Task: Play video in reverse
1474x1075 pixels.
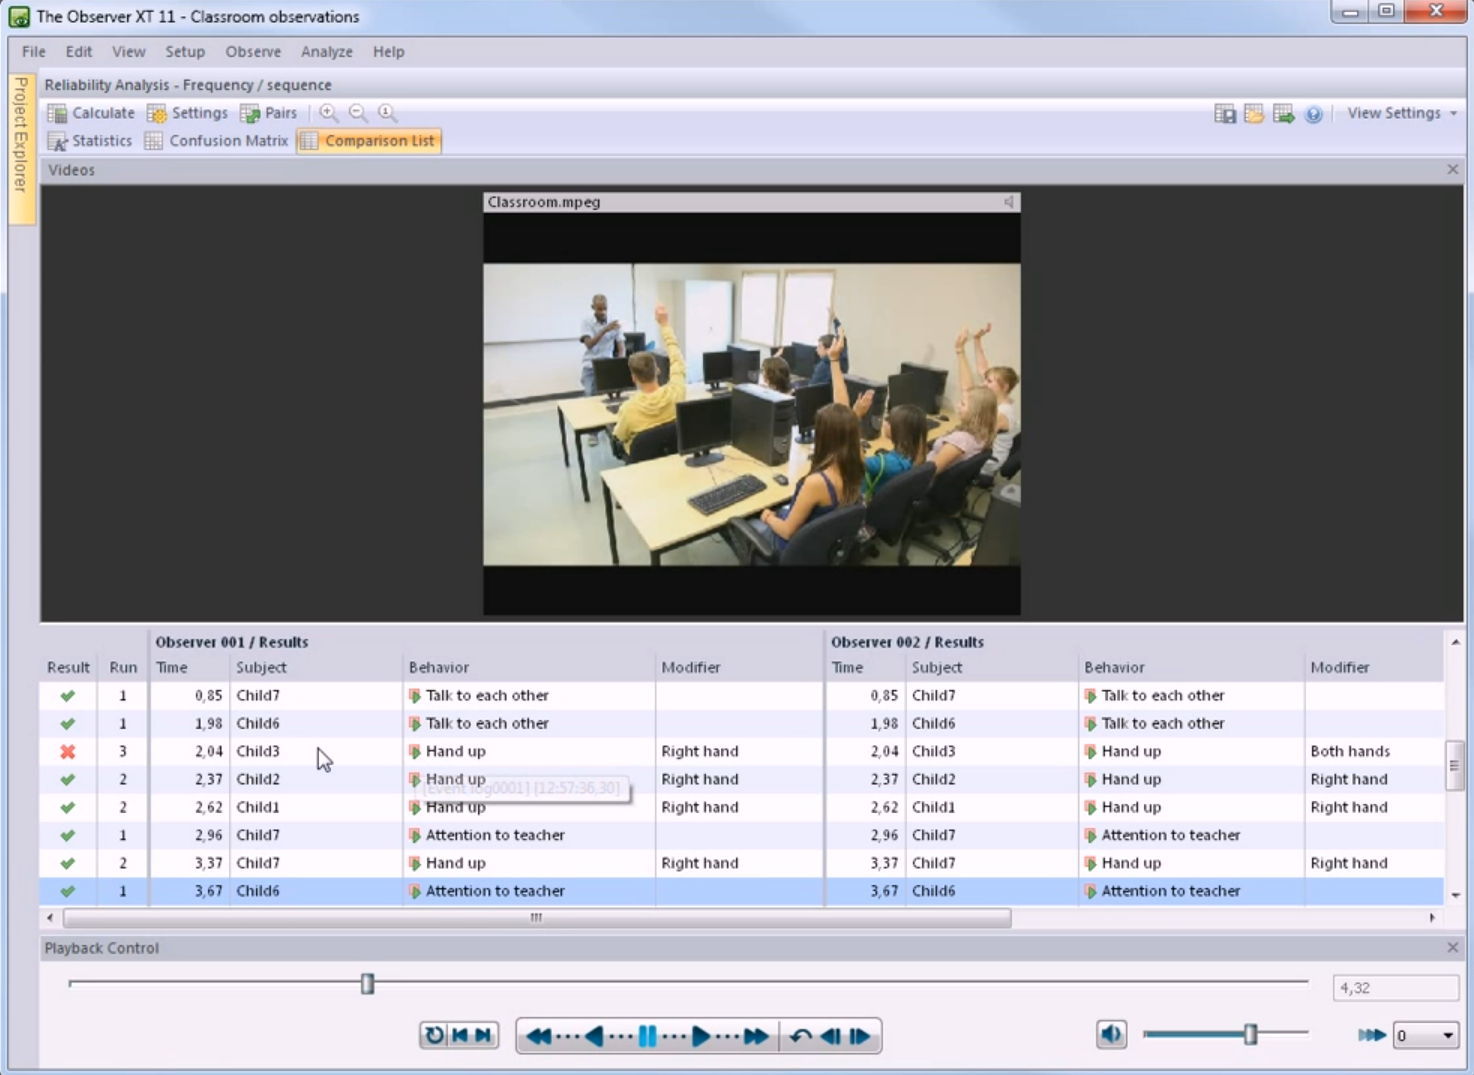Action: pos(594,1036)
